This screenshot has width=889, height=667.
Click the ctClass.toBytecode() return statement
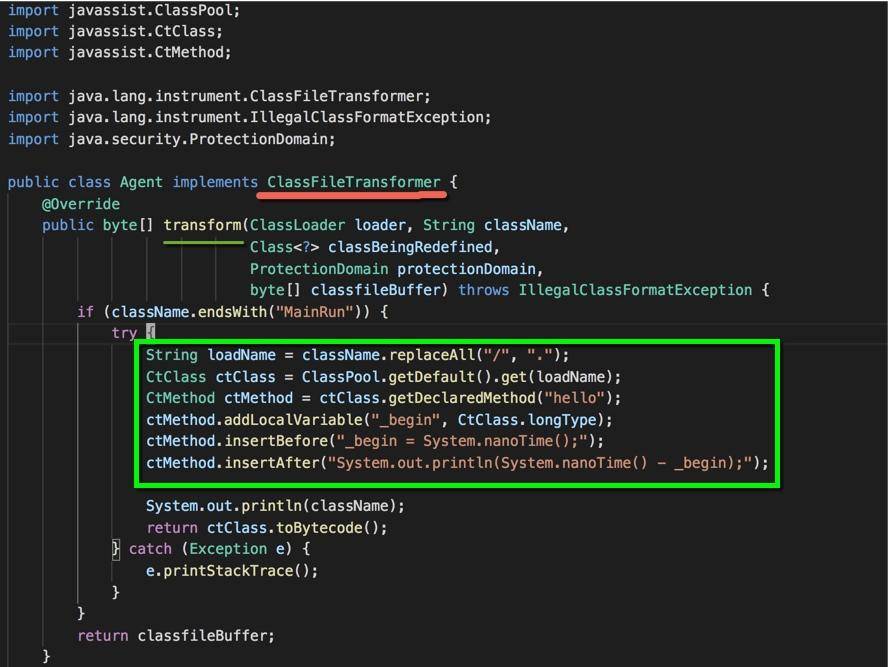[x=266, y=527]
